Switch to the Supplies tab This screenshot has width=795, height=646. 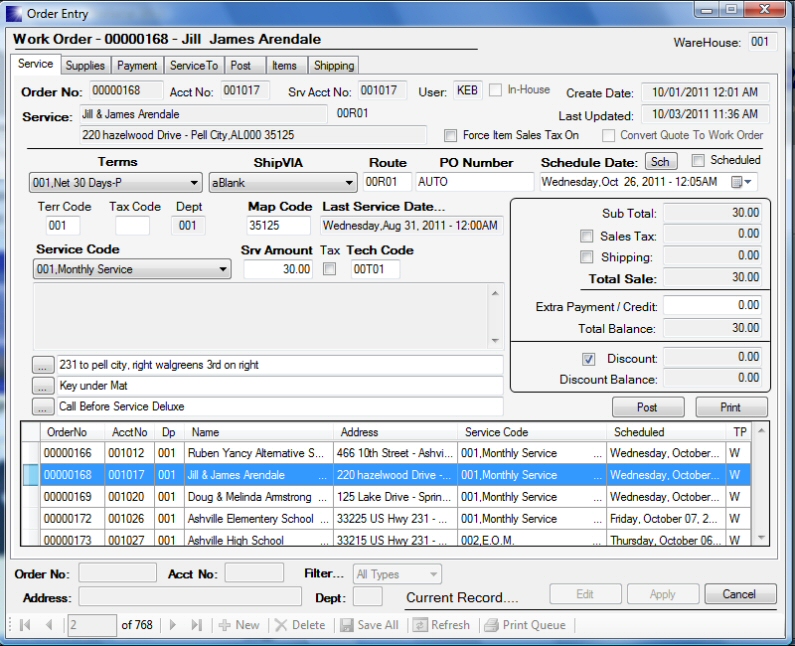click(x=85, y=66)
